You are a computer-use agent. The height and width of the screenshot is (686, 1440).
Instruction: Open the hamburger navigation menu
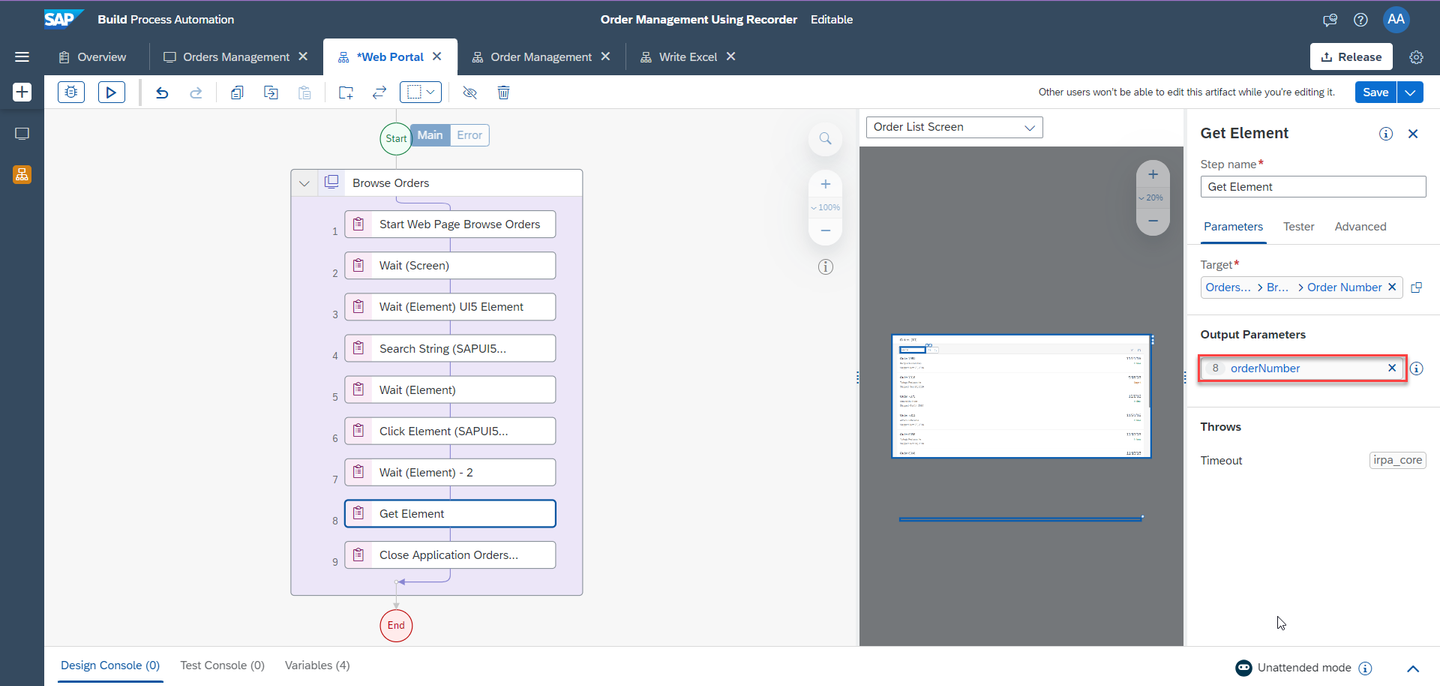click(x=22, y=57)
